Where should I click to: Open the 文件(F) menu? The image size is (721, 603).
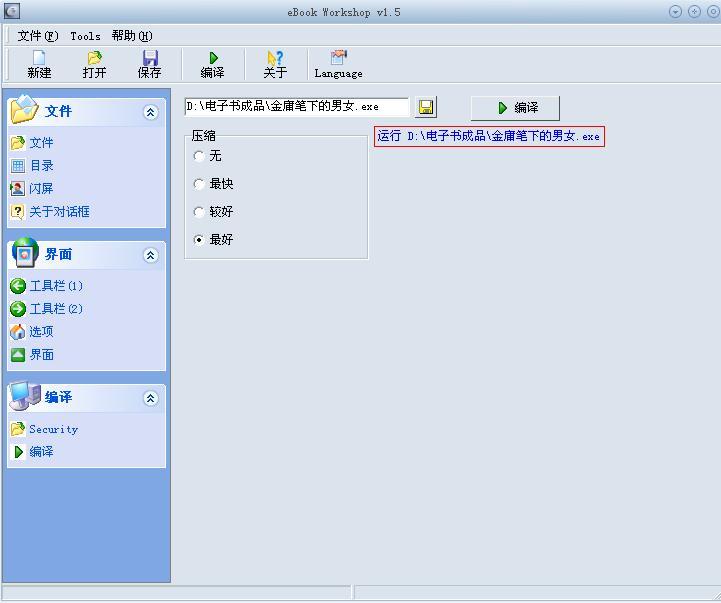(38, 36)
